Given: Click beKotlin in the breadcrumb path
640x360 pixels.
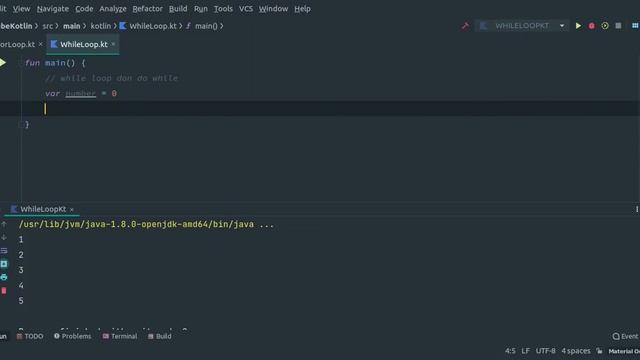Looking at the screenshot, I should [16, 26].
